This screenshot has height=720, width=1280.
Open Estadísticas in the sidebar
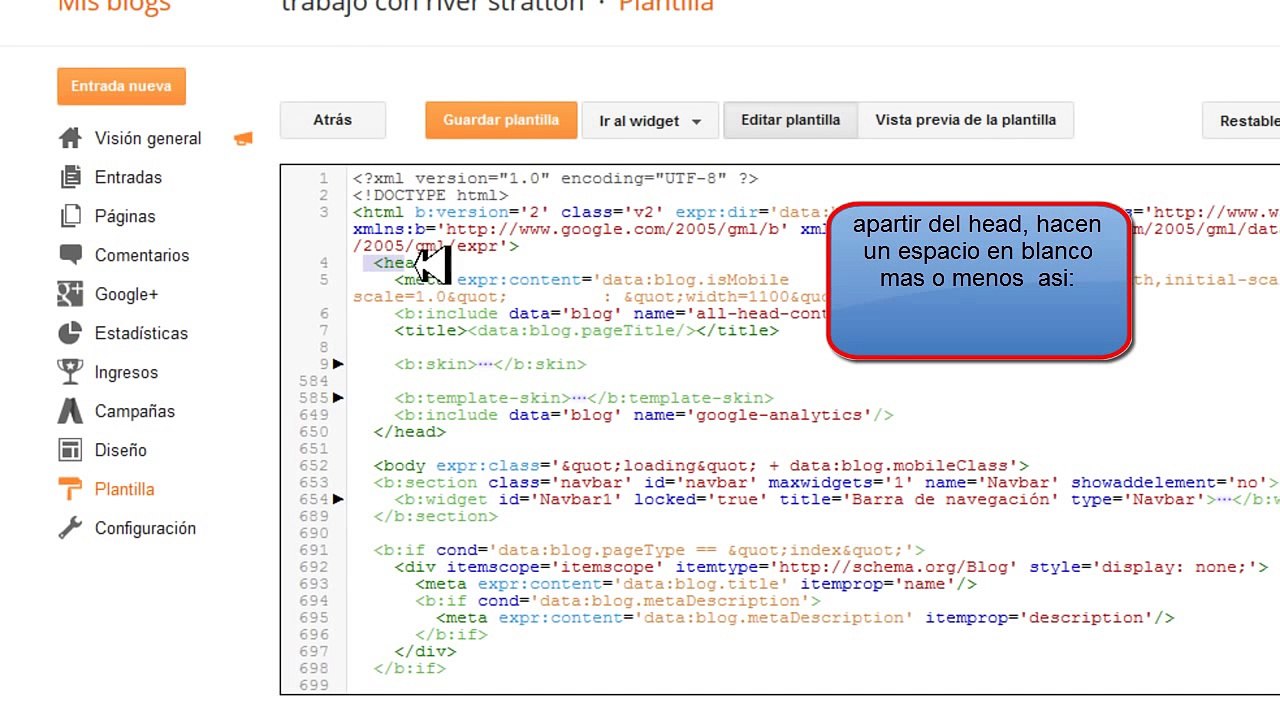[141, 333]
